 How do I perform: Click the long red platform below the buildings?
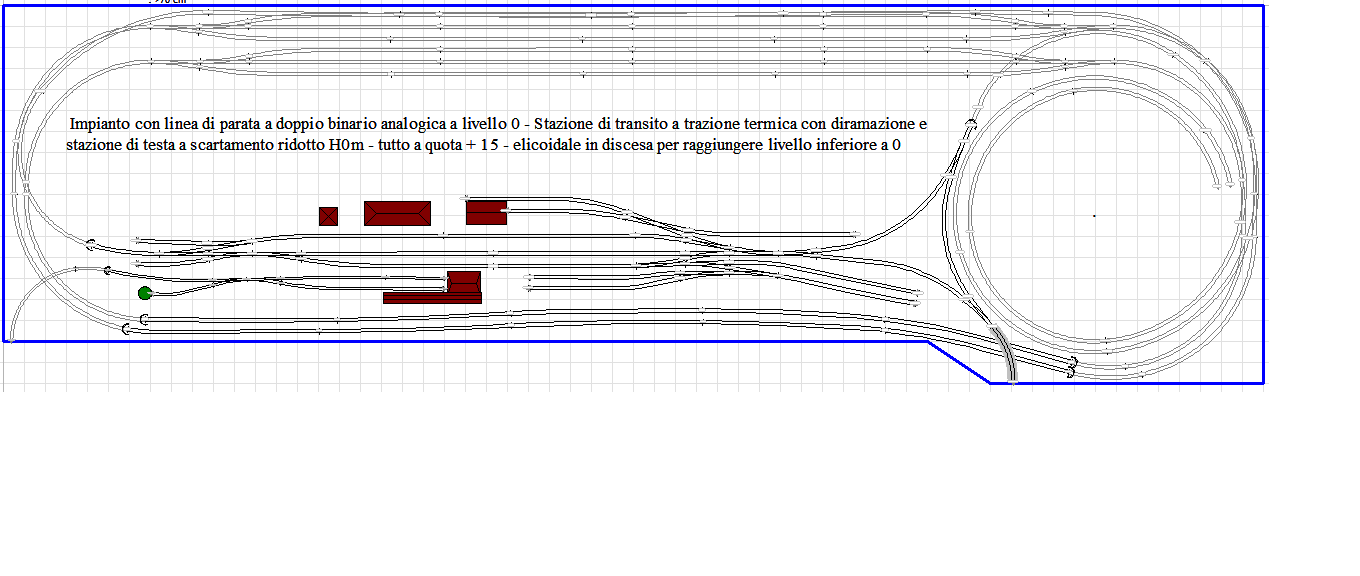pos(430,297)
